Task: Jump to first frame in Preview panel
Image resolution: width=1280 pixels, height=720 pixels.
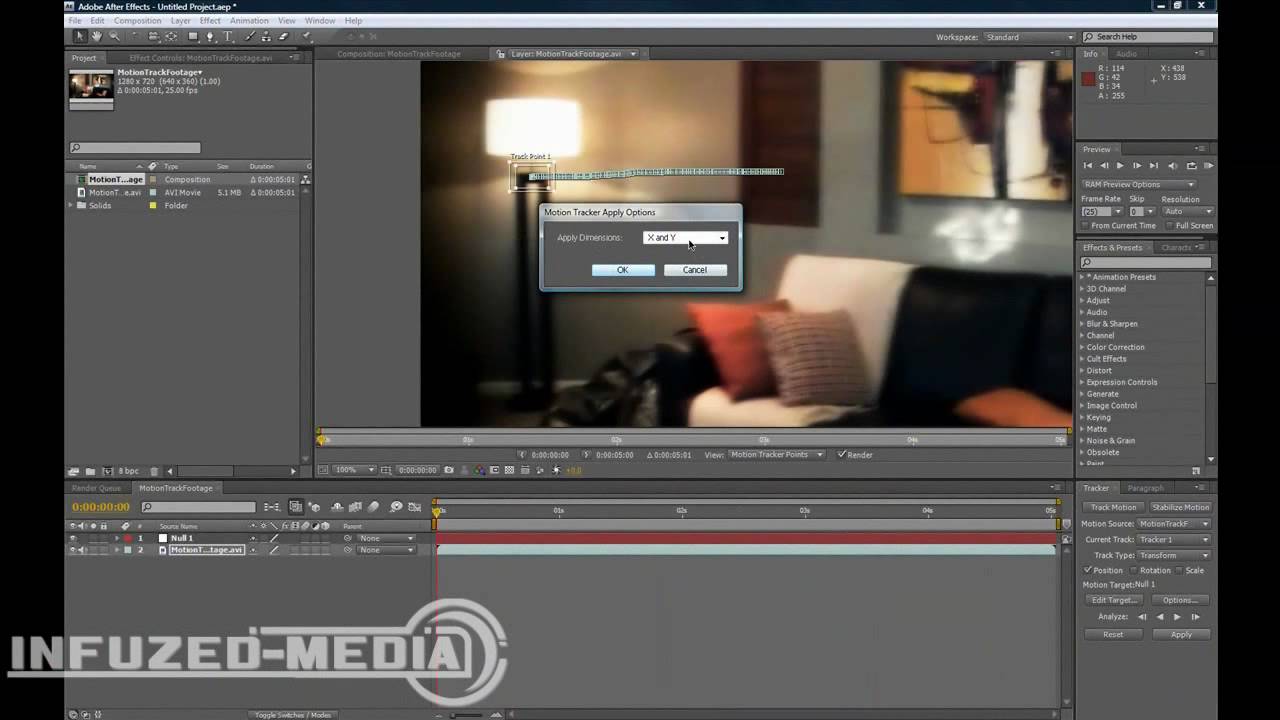Action: click(x=1088, y=166)
